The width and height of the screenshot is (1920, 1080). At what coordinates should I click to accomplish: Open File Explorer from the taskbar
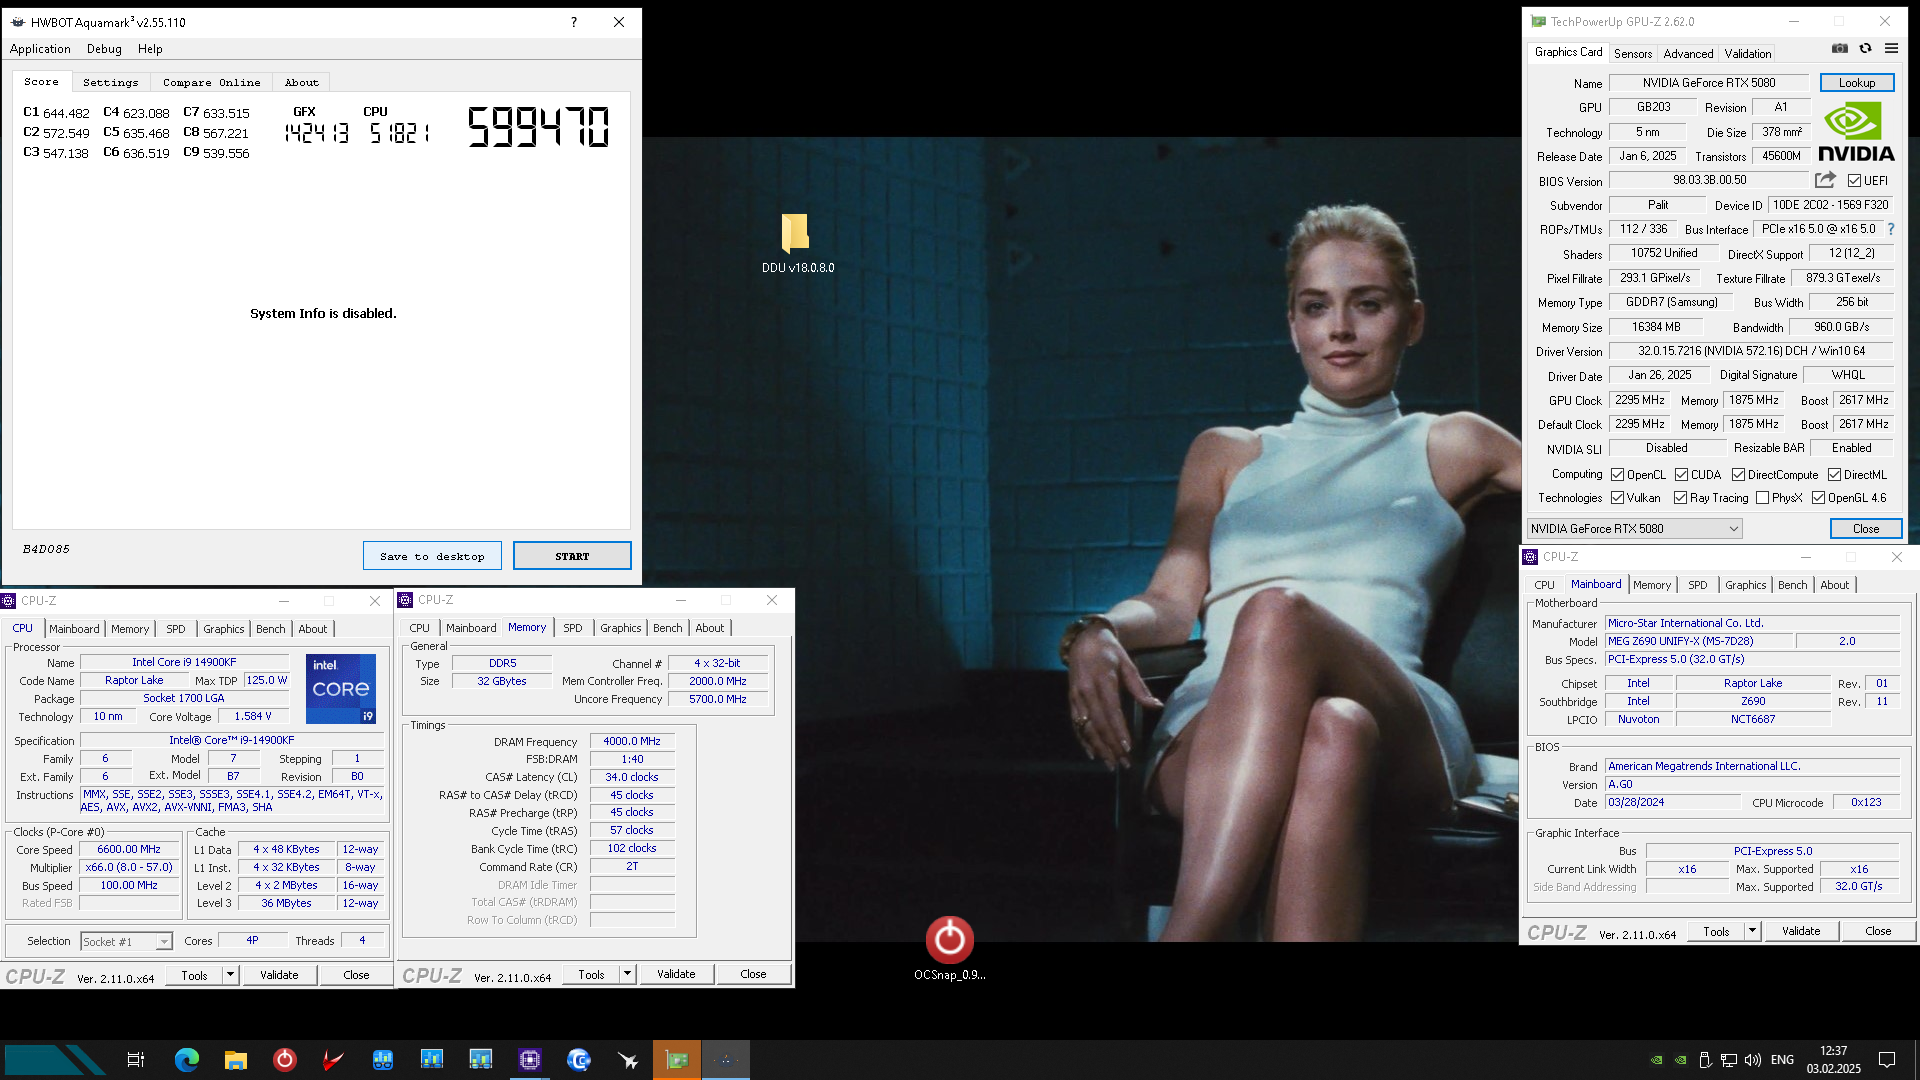(x=236, y=1060)
